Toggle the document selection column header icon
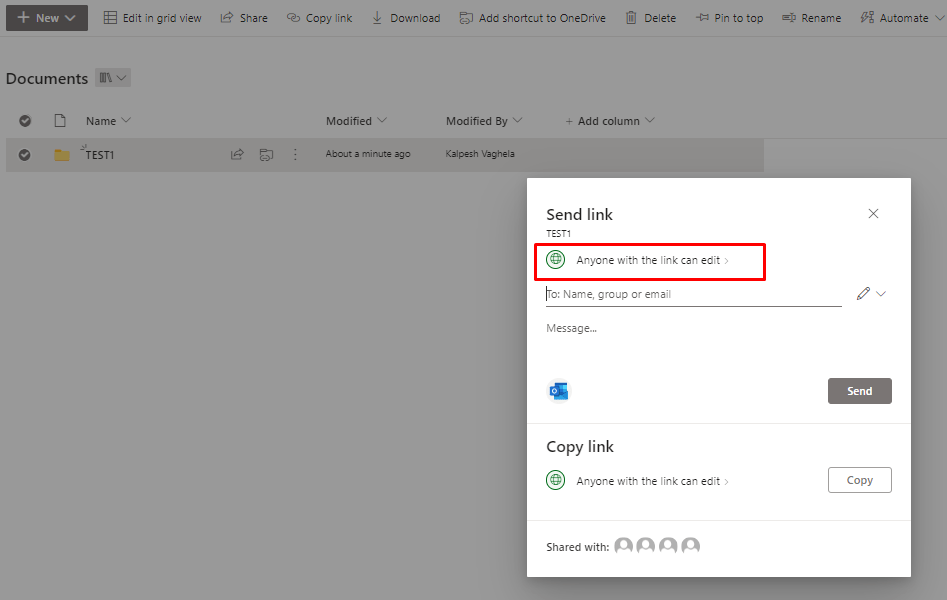This screenshot has width=947, height=600. [59, 120]
